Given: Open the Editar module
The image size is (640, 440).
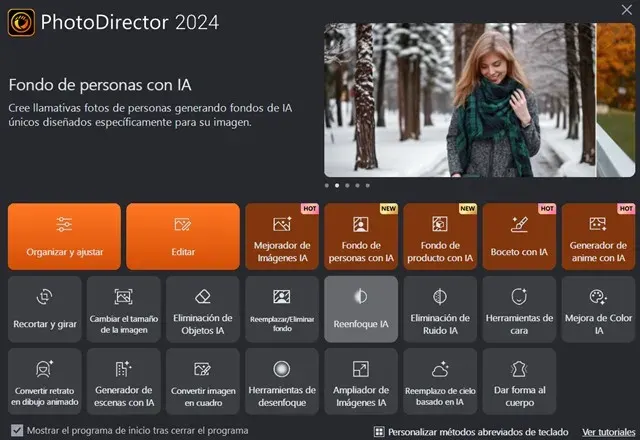Looking at the screenshot, I should tap(183, 236).
